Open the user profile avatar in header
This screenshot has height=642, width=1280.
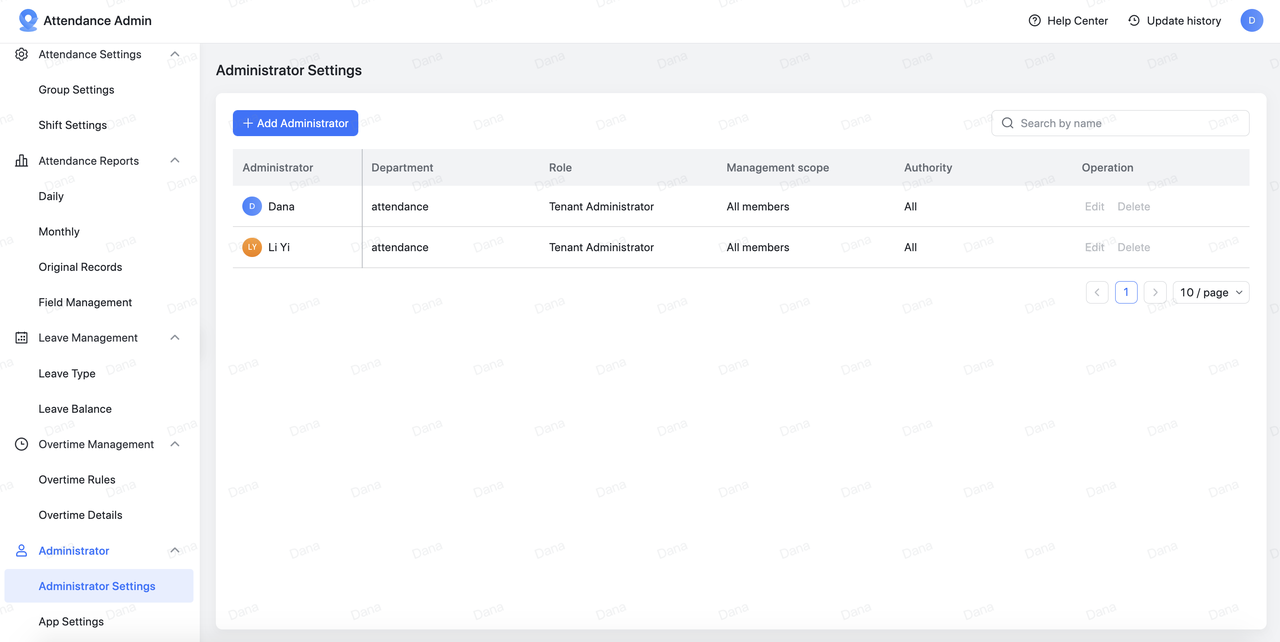1252,21
